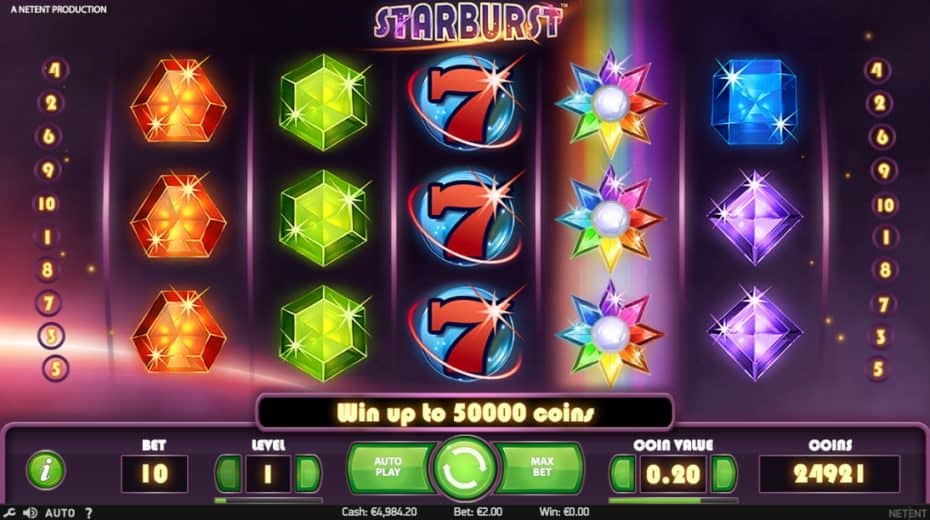Open the wrench settings icon
Image resolution: width=930 pixels, height=520 pixels.
pyautogui.click(x=9, y=513)
